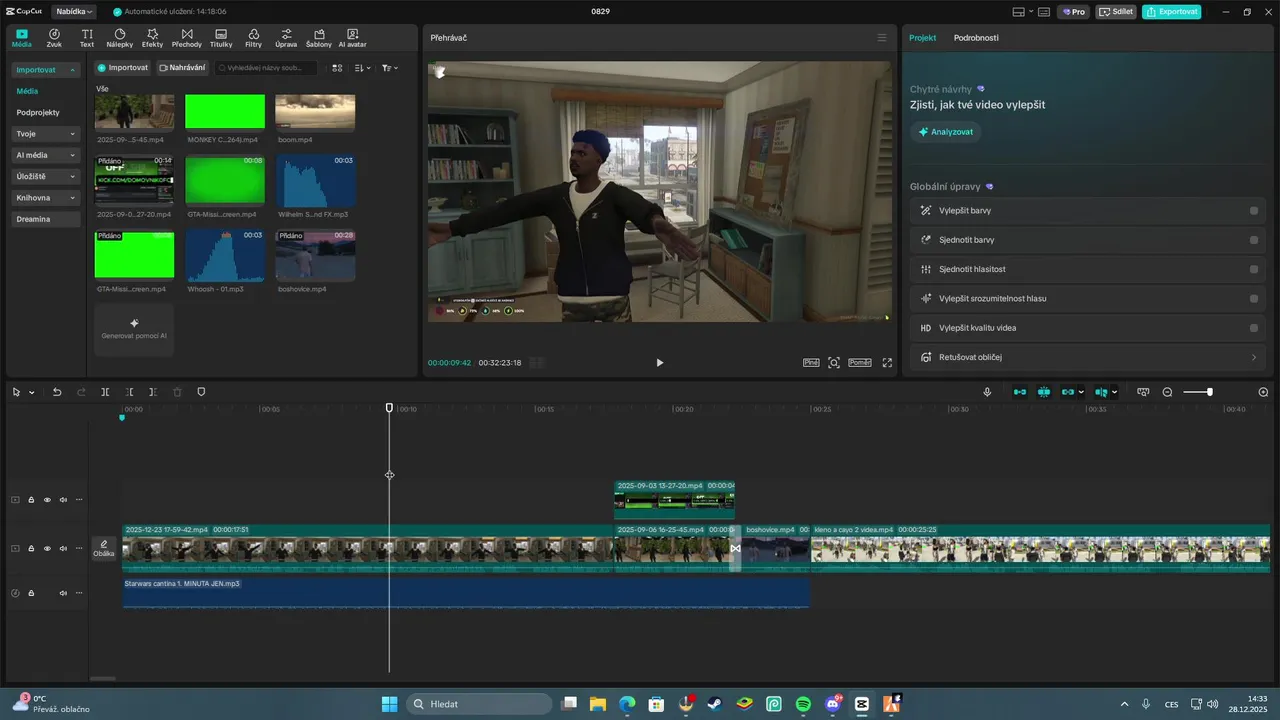Screen dimensions: 1280x720
Task: Click the transition marker between timeline clips
Action: point(736,549)
